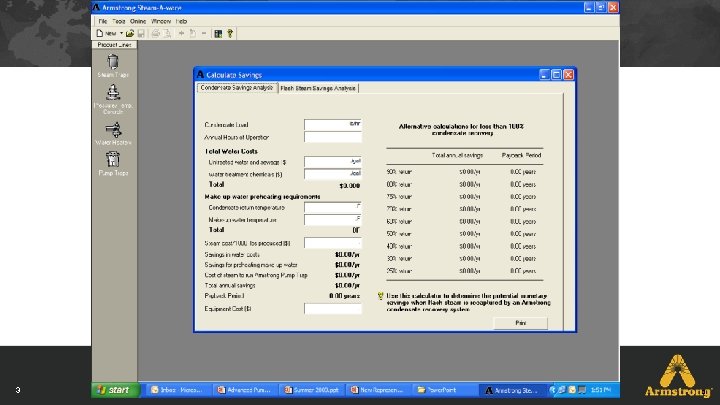The width and height of the screenshot is (720, 405).
Task: Click the Open folder toolbar icon
Action: pos(130,34)
